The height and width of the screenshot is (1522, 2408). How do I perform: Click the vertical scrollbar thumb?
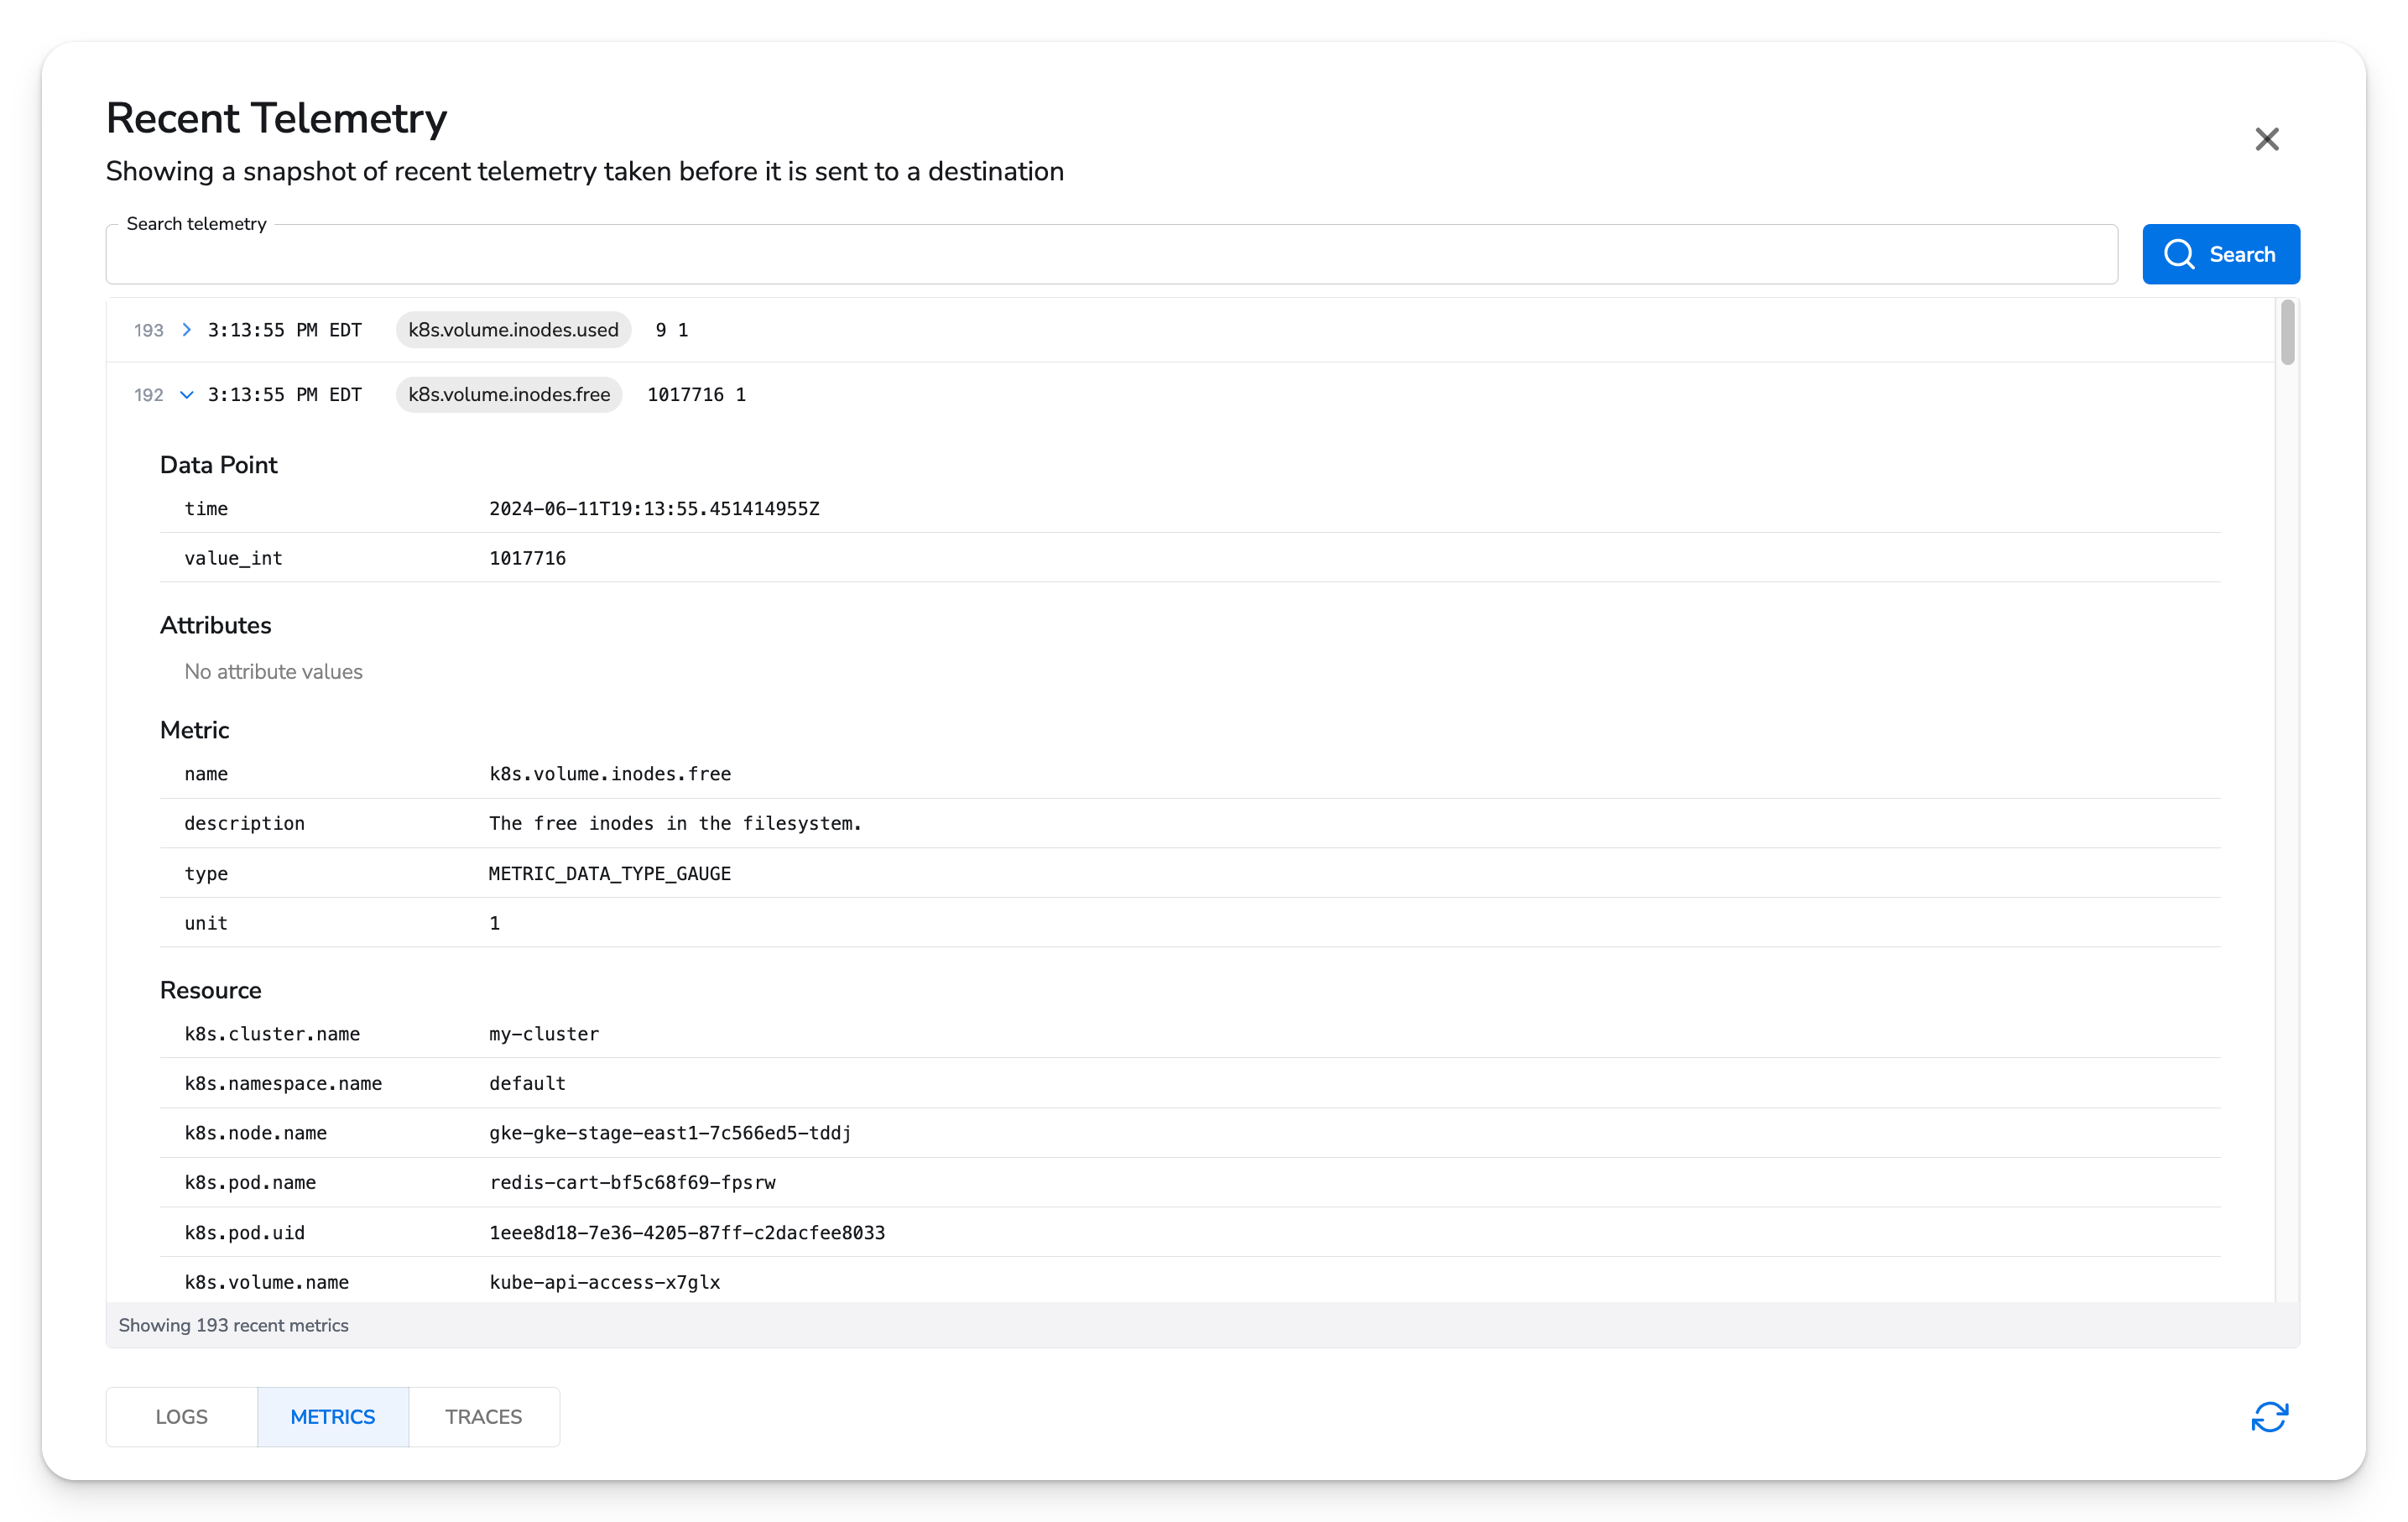tap(2288, 333)
